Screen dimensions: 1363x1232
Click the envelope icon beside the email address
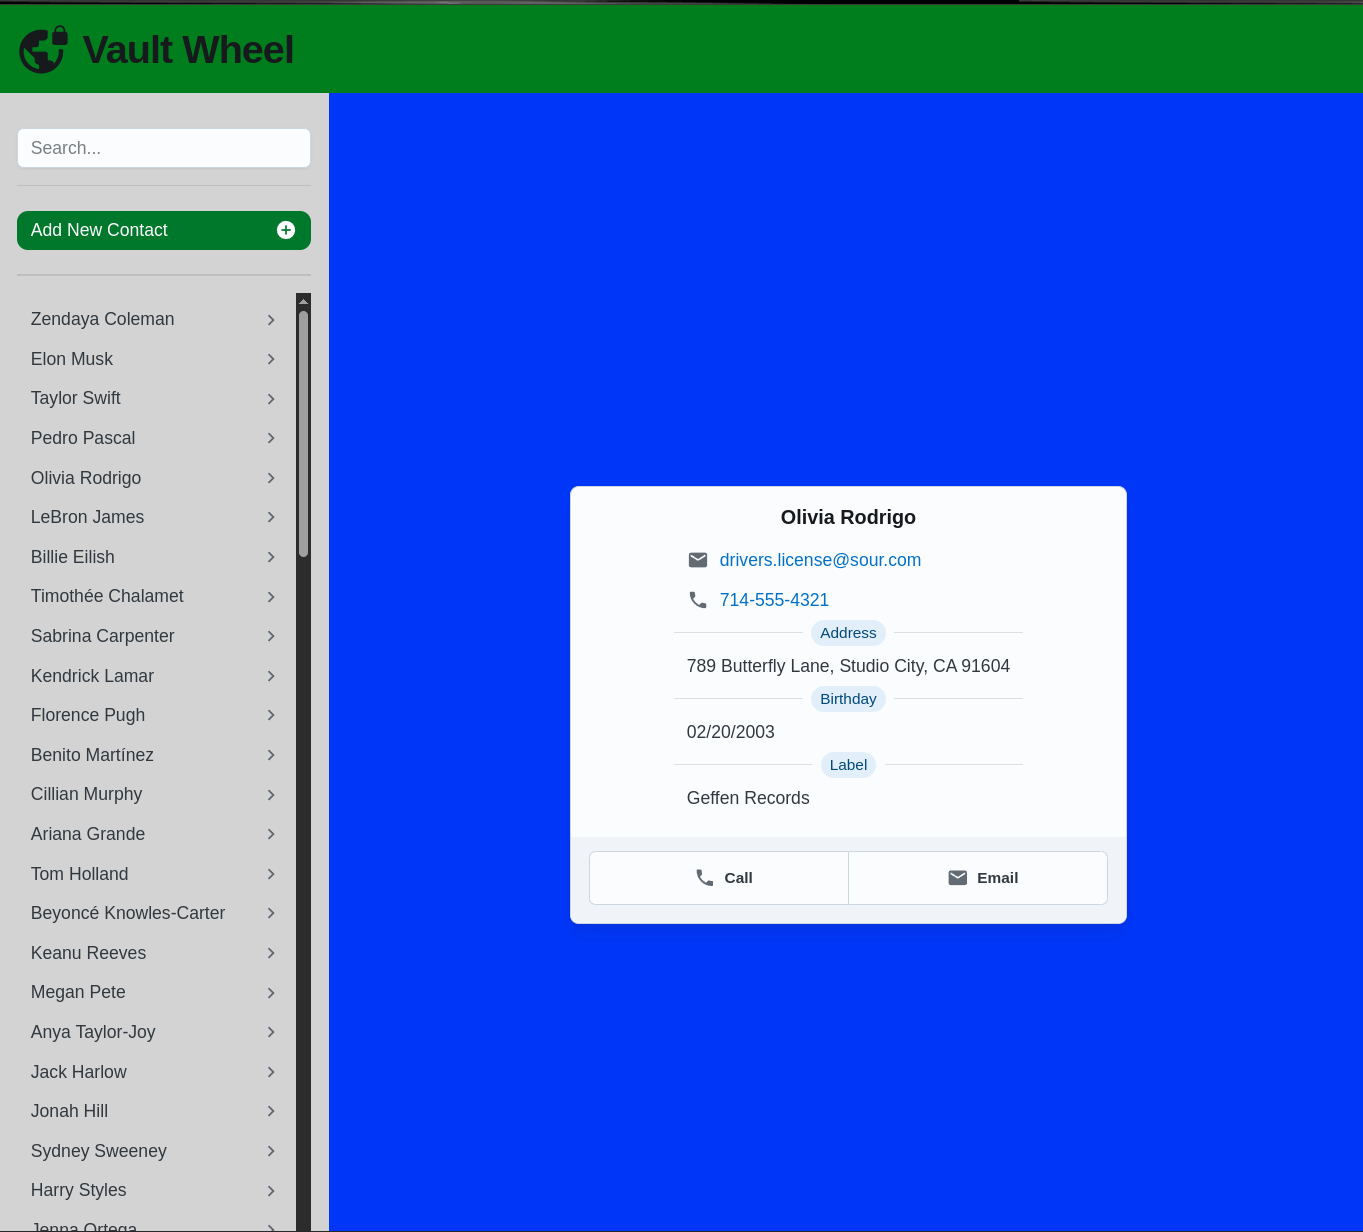click(698, 560)
